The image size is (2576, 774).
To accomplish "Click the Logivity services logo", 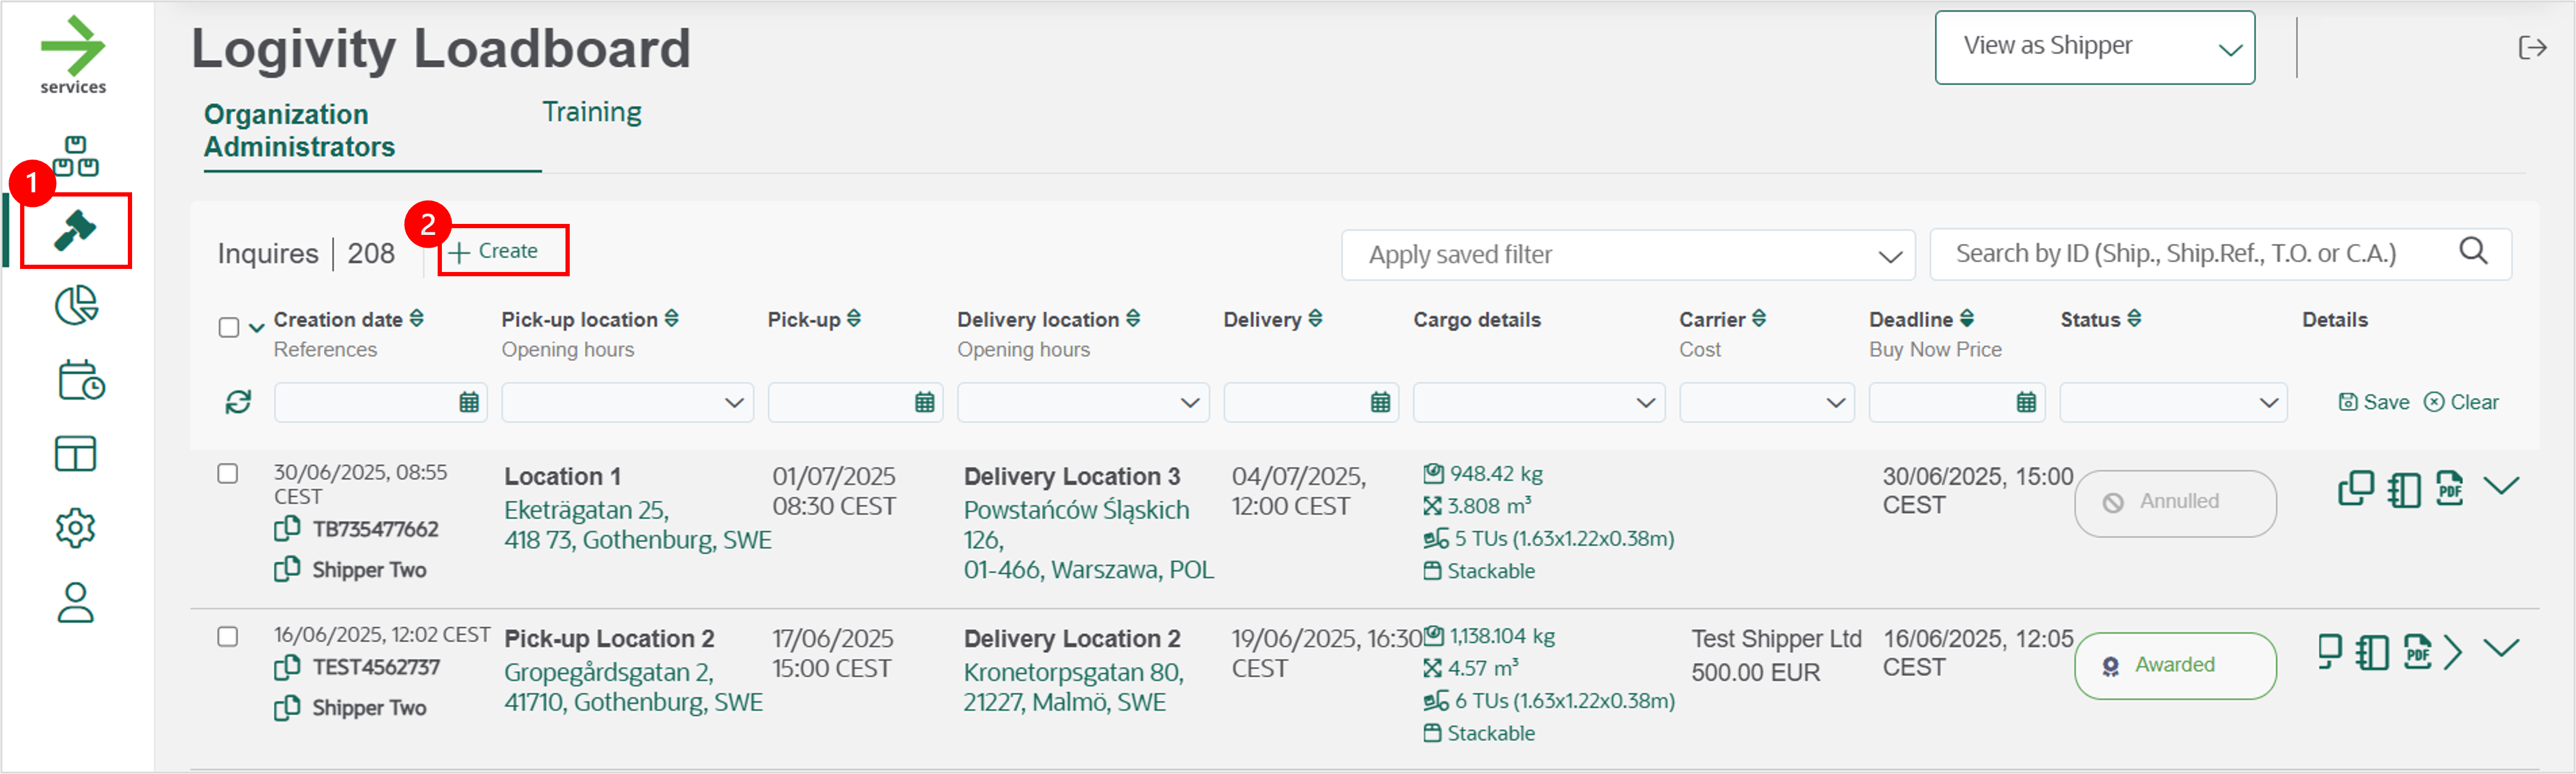I will (x=73, y=55).
